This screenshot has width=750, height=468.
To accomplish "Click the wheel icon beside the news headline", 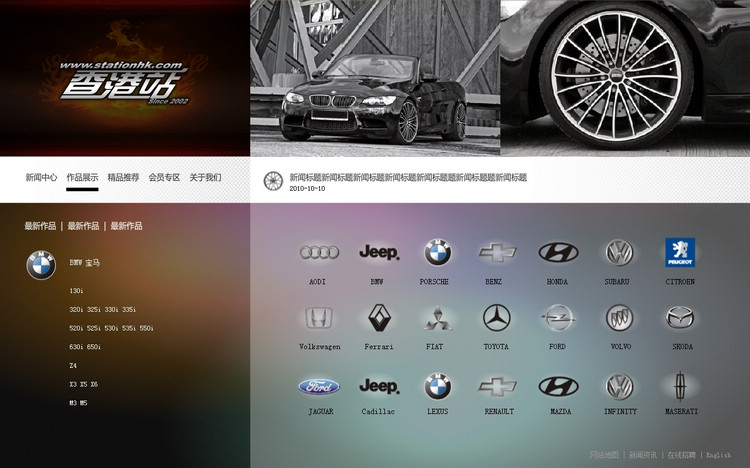I will point(273,181).
